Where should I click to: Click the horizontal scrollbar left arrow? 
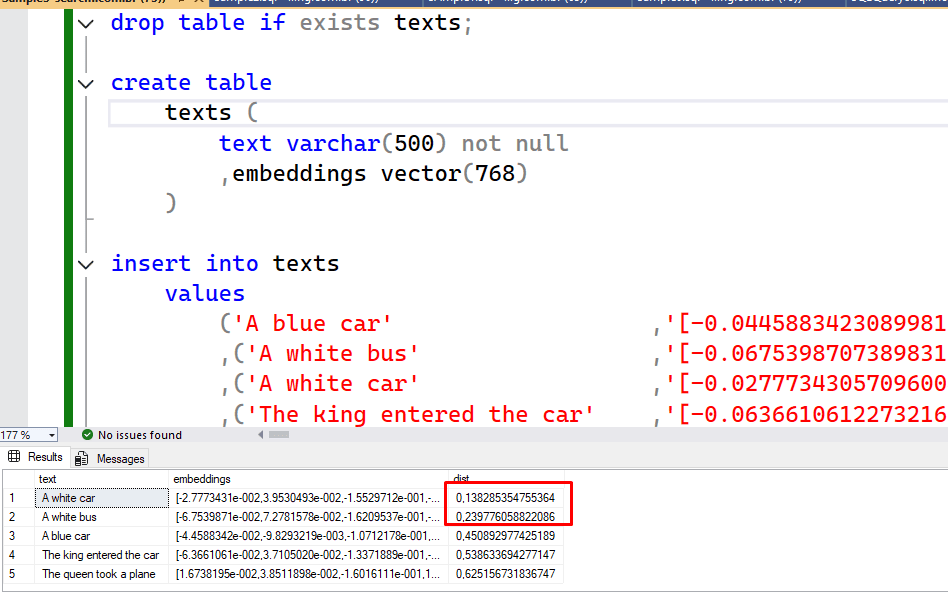coord(261,434)
